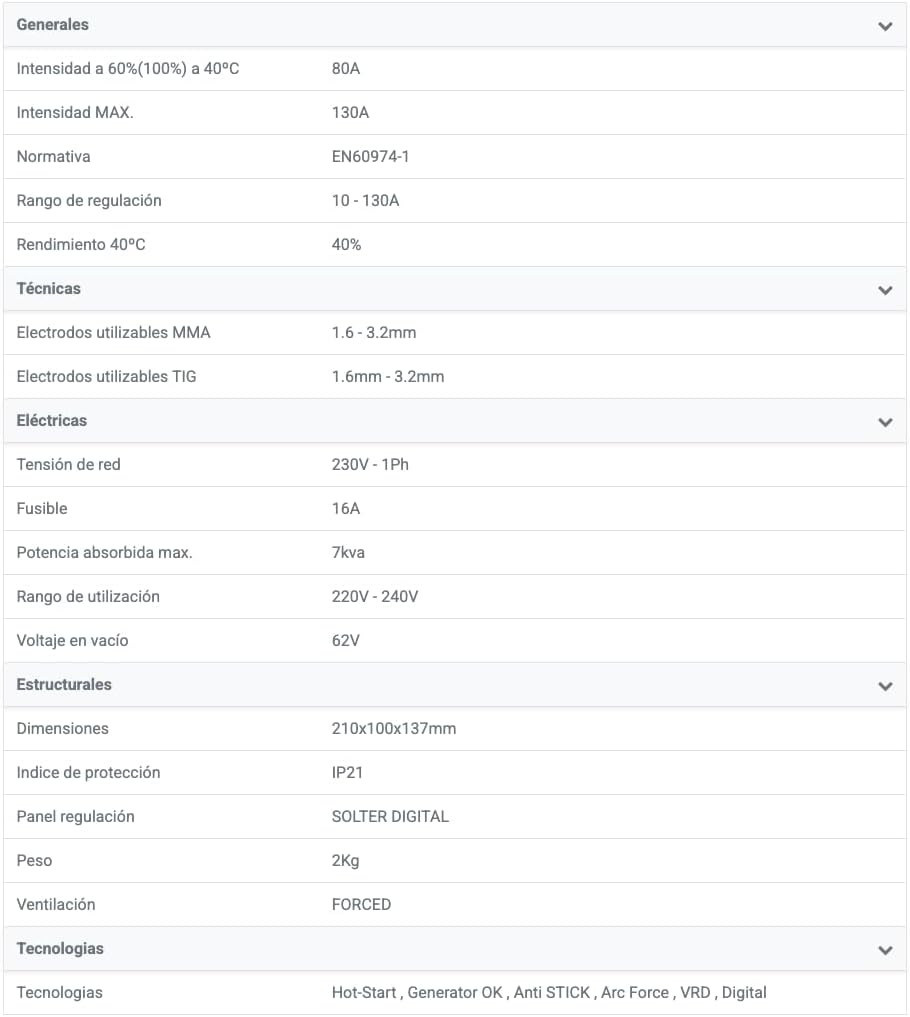
Task: Collapse the Eléctricas section chevron
Action: pyautogui.click(x=885, y=422)
